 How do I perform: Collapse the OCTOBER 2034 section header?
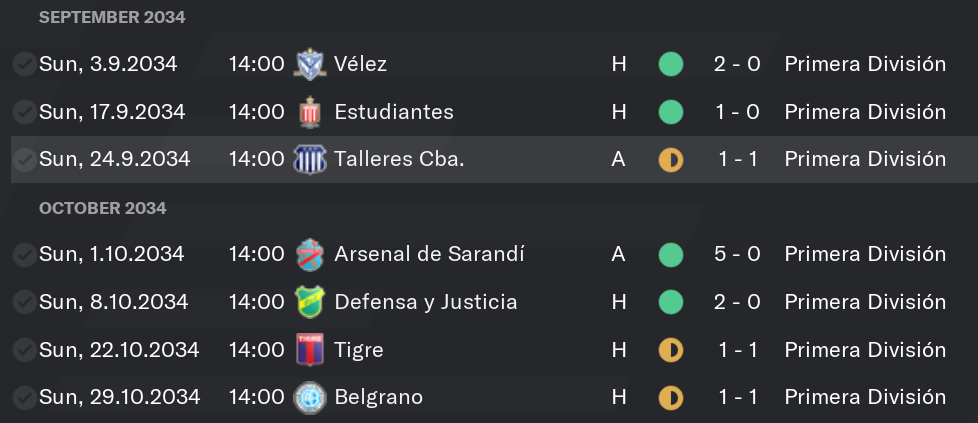click(x=103, y=208)
